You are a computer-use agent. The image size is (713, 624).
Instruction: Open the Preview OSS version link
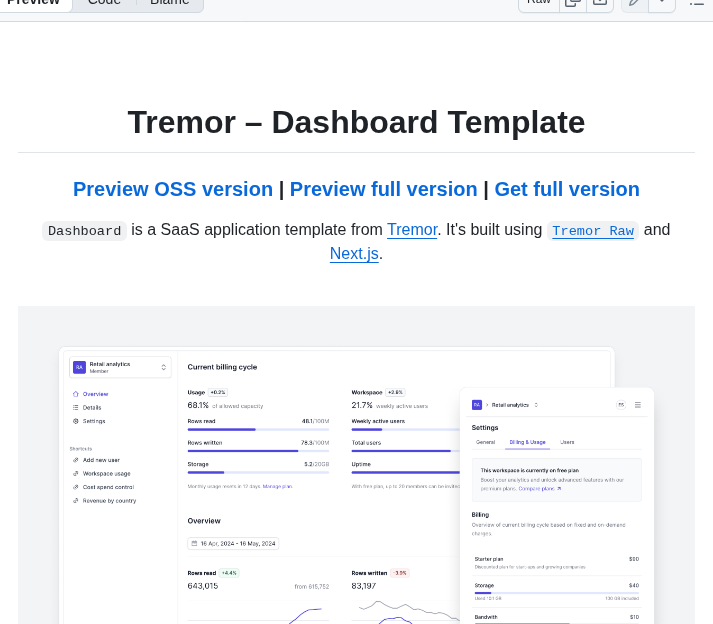[x=173, y=189]
